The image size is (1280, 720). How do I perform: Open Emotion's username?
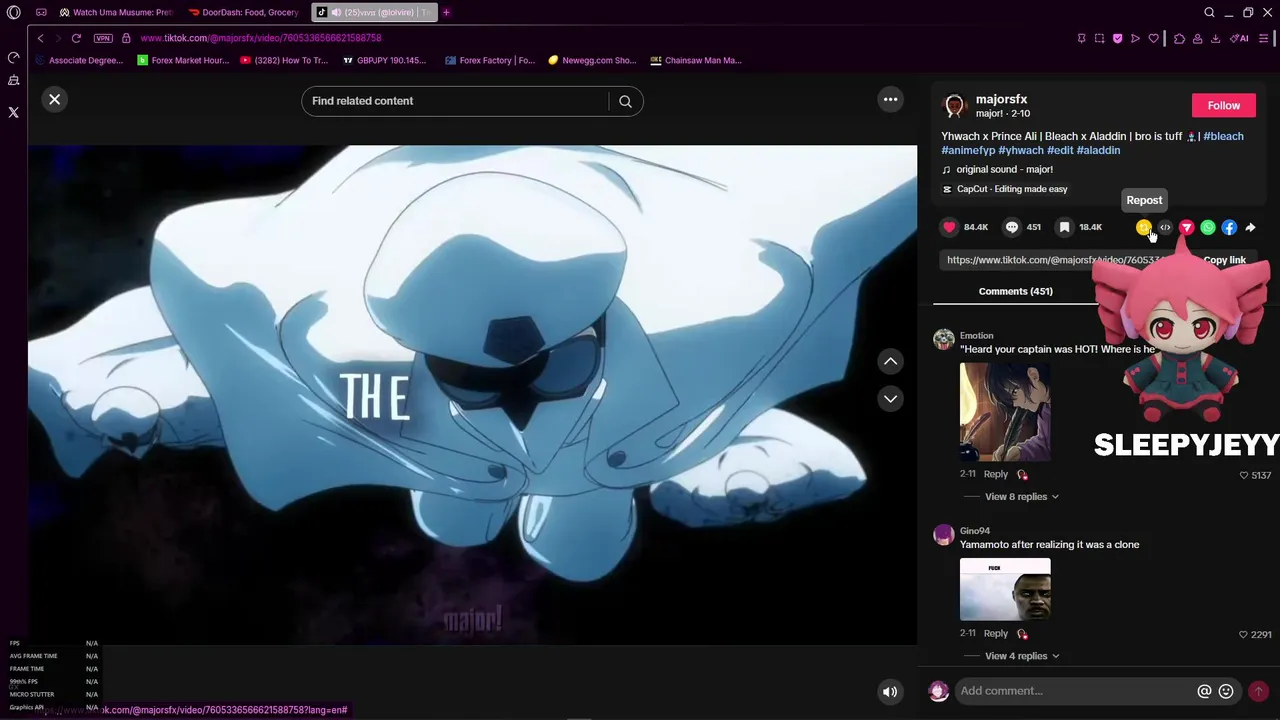point(976,335)
